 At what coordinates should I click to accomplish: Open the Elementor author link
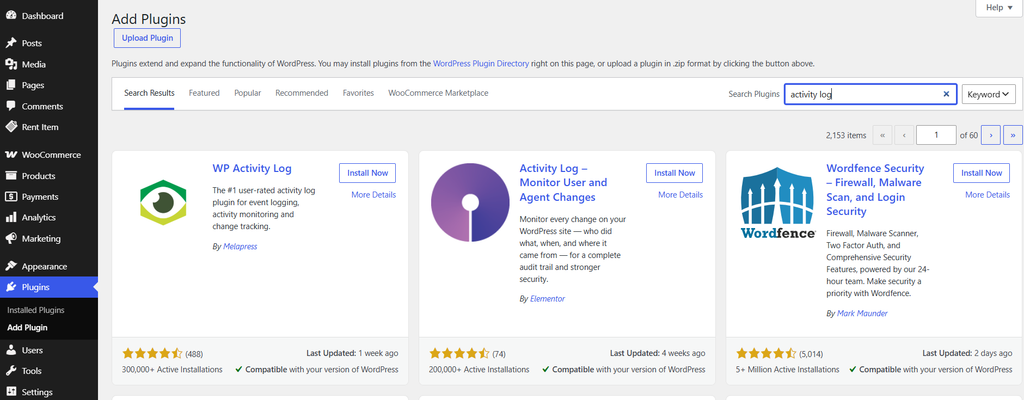[x=547, y=299]
